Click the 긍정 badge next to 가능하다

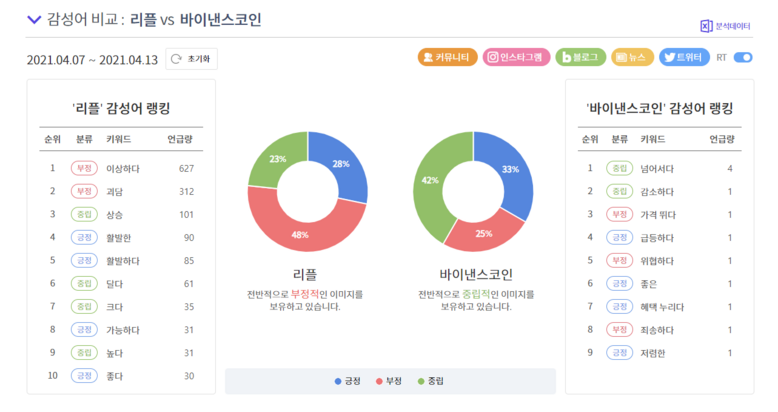(x=84, y=330)
